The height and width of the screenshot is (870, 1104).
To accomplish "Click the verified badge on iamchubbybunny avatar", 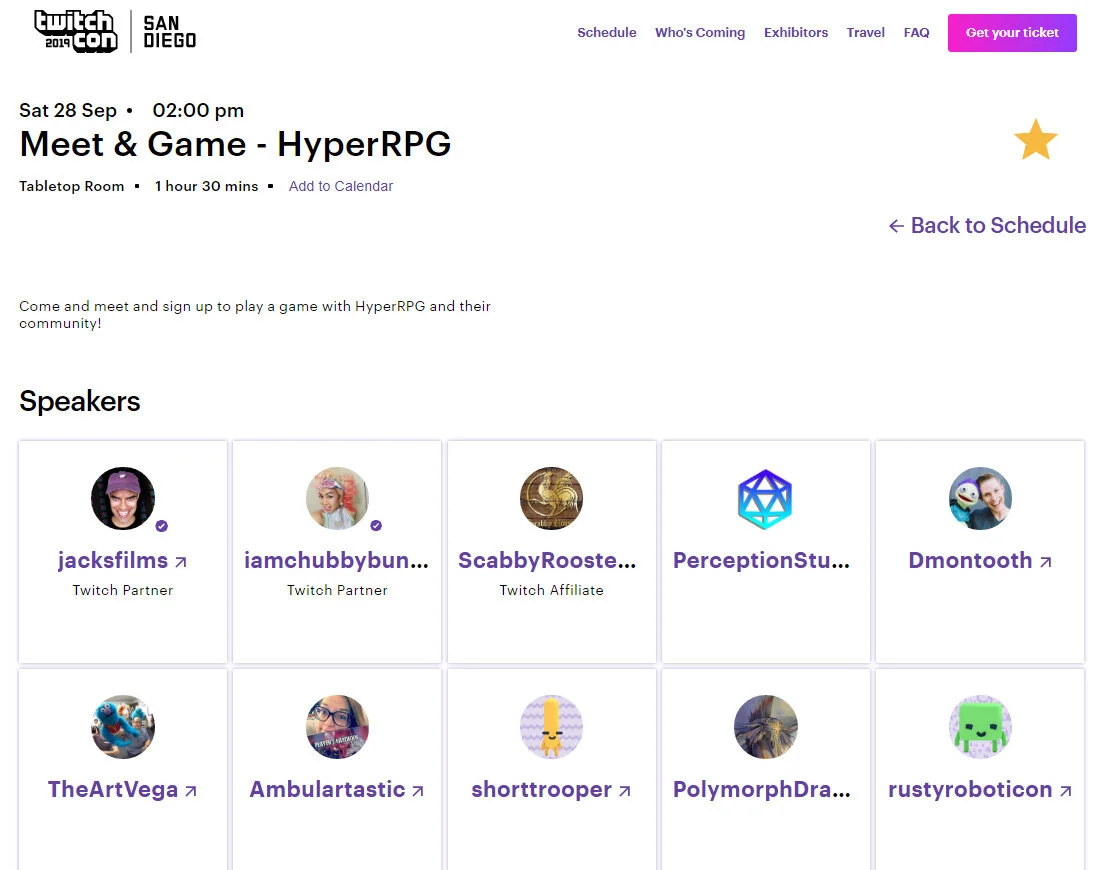I will (376, 525).
